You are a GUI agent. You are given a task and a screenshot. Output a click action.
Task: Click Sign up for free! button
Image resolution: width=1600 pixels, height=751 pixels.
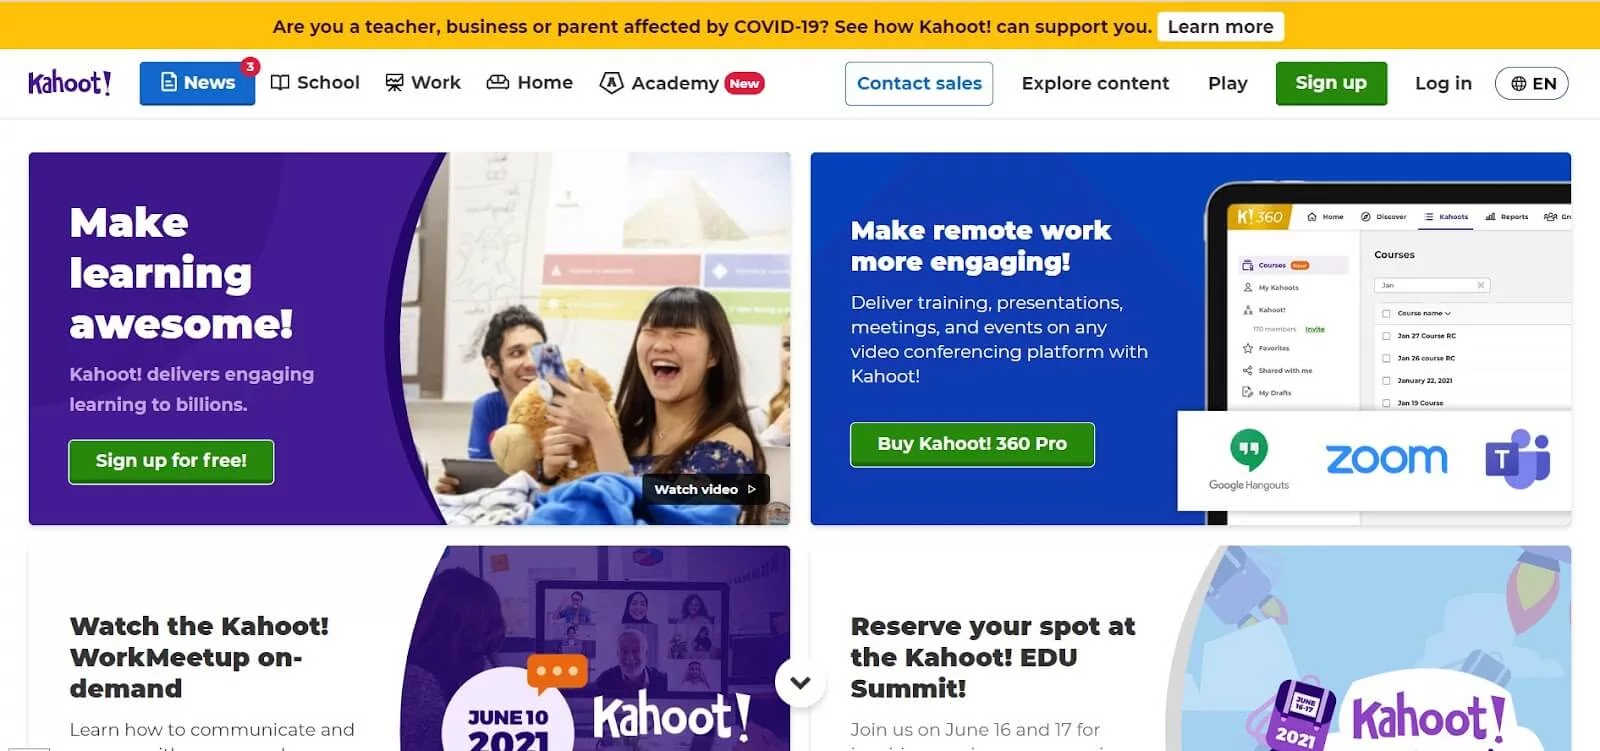171,461
